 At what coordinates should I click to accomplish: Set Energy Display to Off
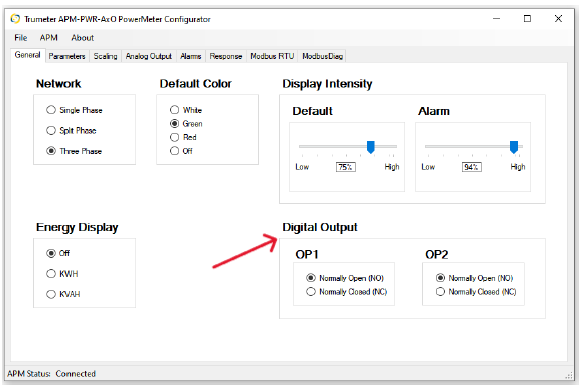coord(58,253)
